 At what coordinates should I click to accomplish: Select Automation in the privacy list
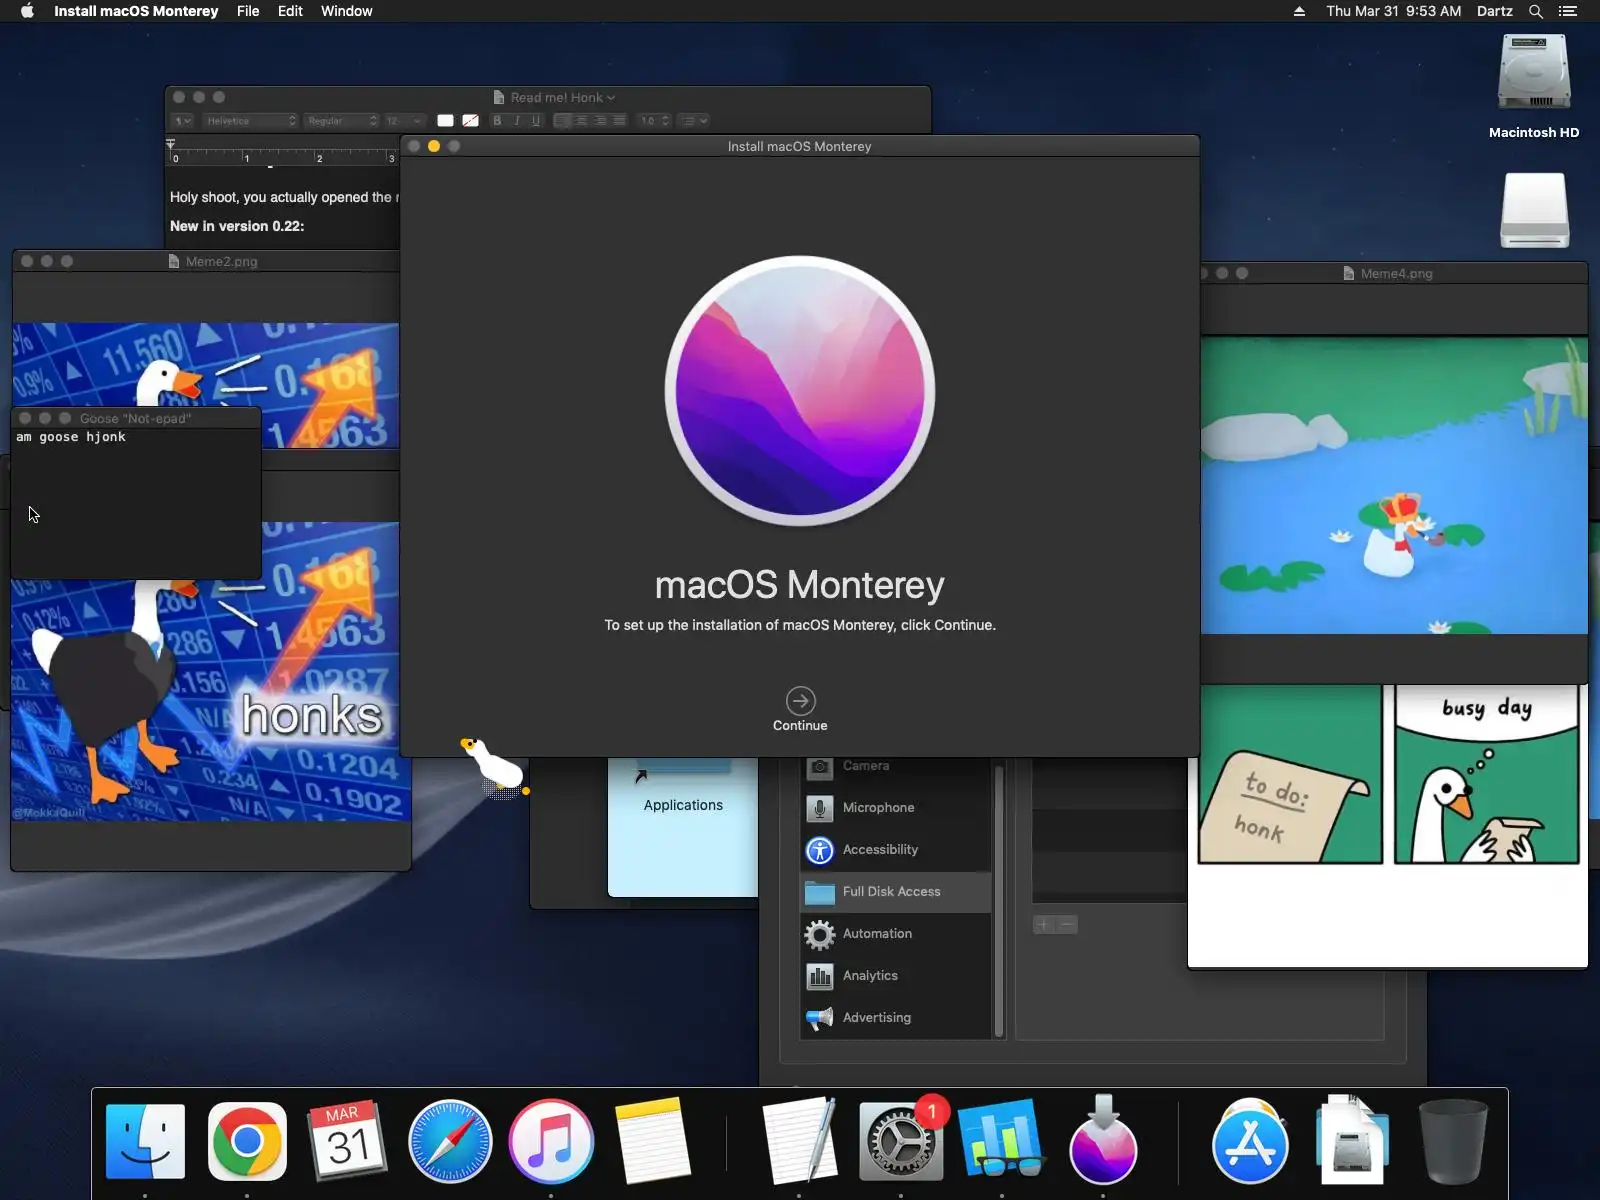point(896,933)
